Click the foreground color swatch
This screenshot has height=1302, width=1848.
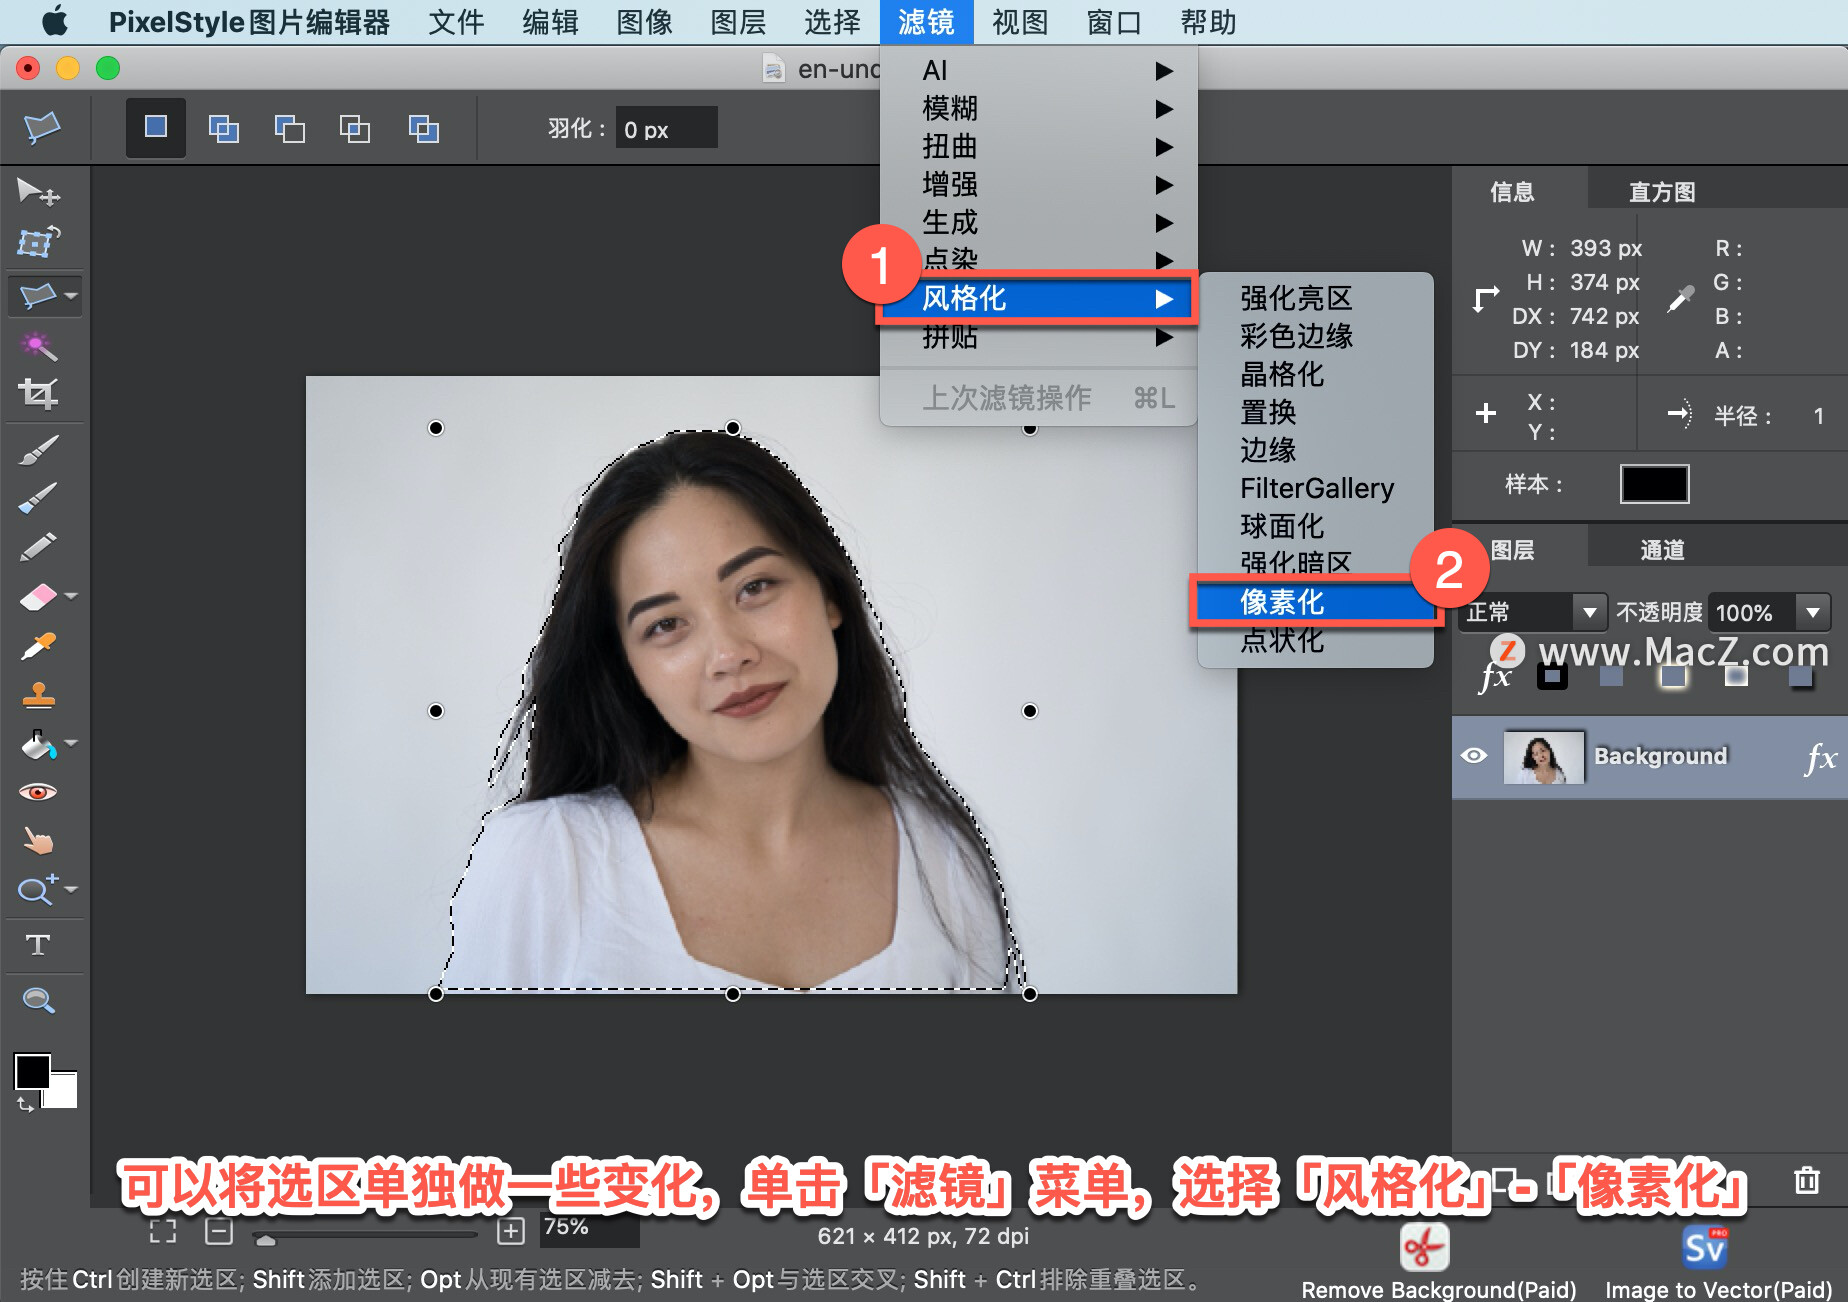tap(35, 1072)
